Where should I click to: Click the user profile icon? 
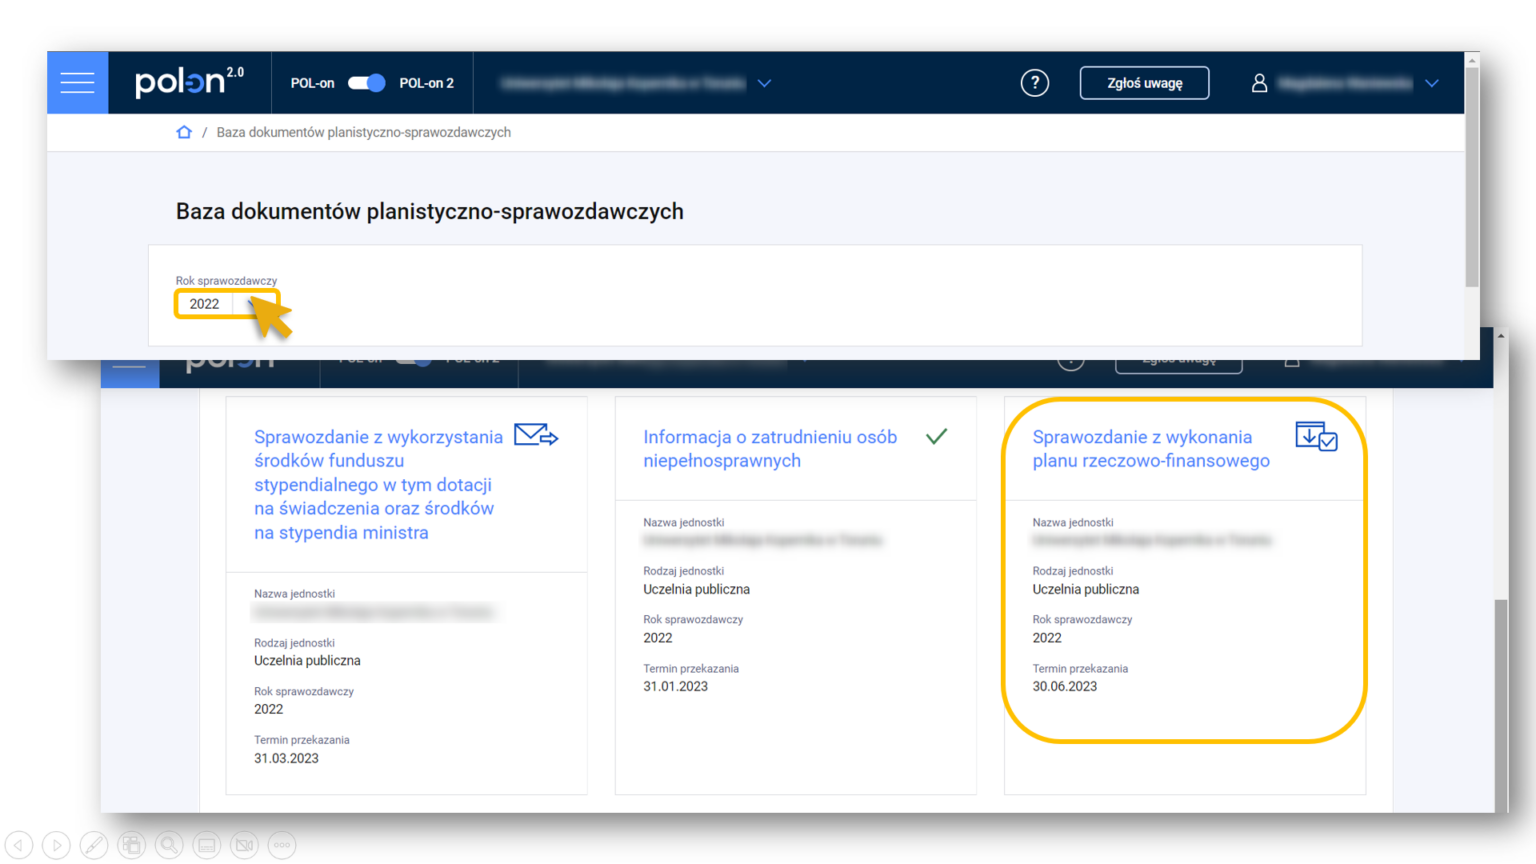point(1259,83)
